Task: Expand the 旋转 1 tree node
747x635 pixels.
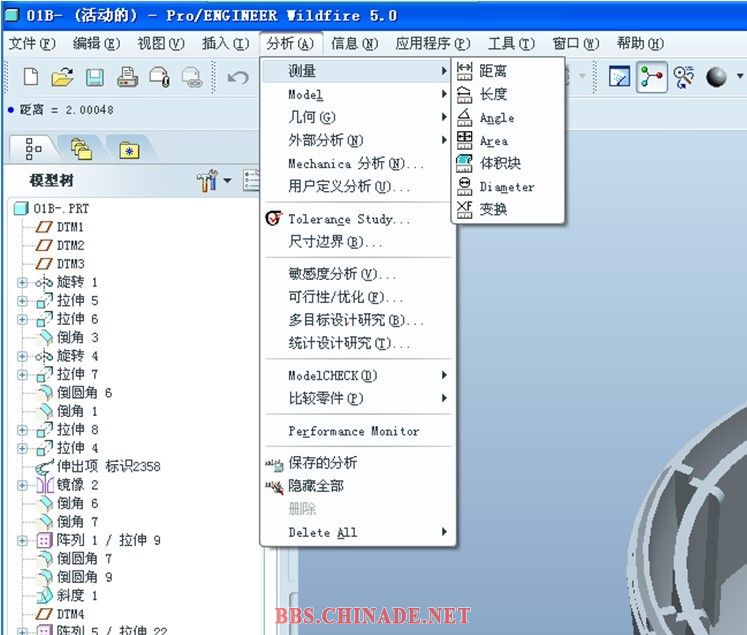Action: click(22, 282)
